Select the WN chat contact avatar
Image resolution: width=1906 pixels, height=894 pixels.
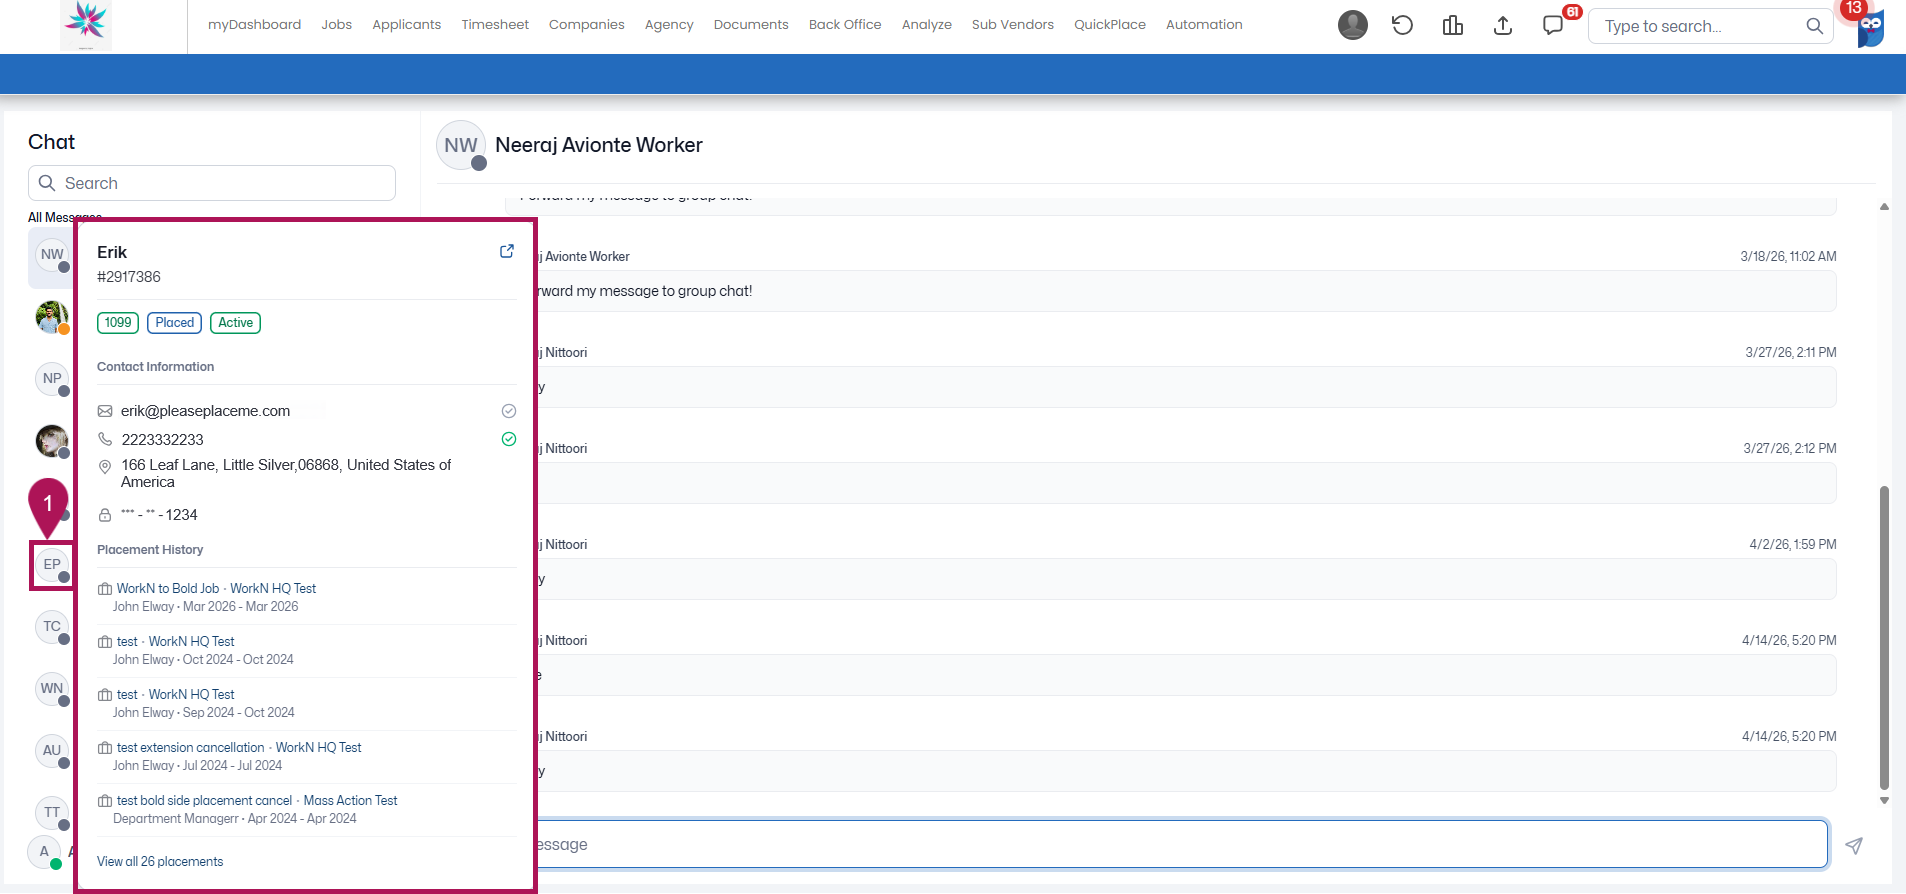[x=52, y=689]
